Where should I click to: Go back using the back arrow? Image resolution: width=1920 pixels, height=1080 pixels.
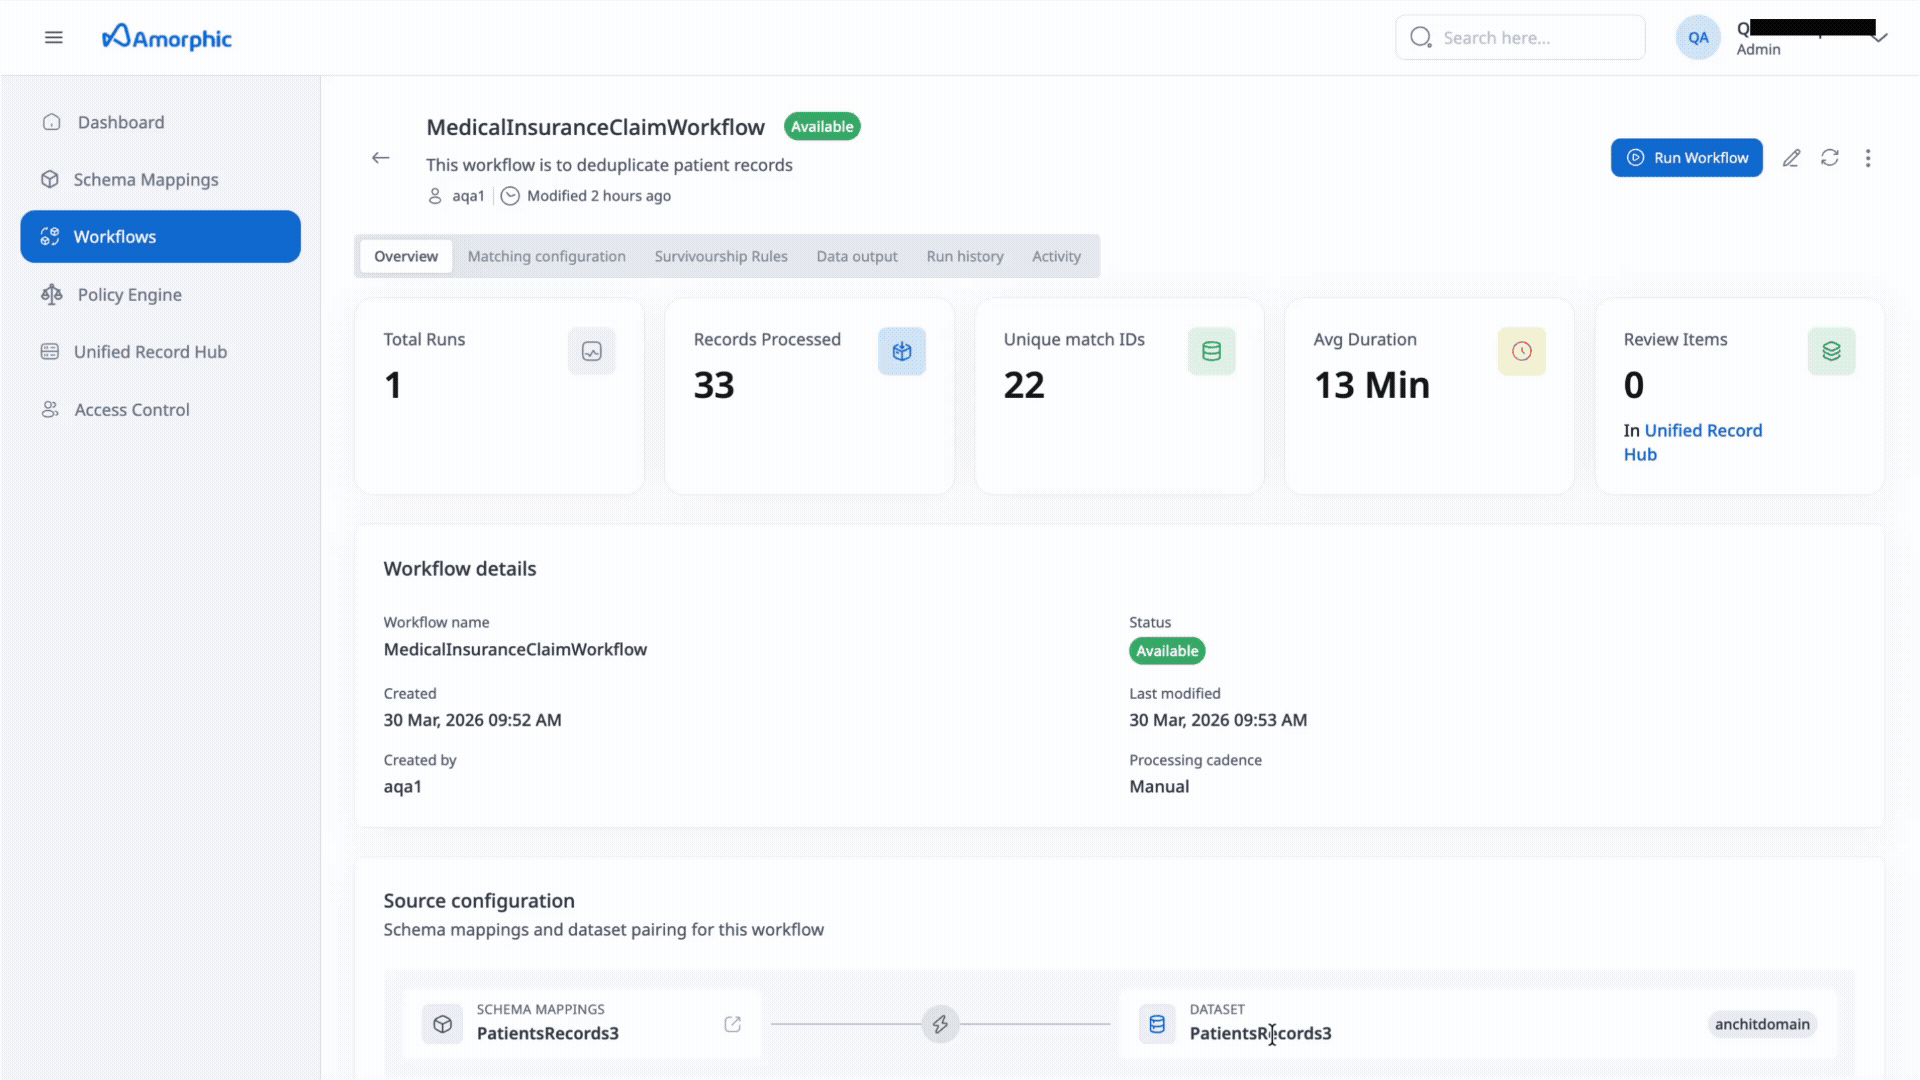click(380, 158)
